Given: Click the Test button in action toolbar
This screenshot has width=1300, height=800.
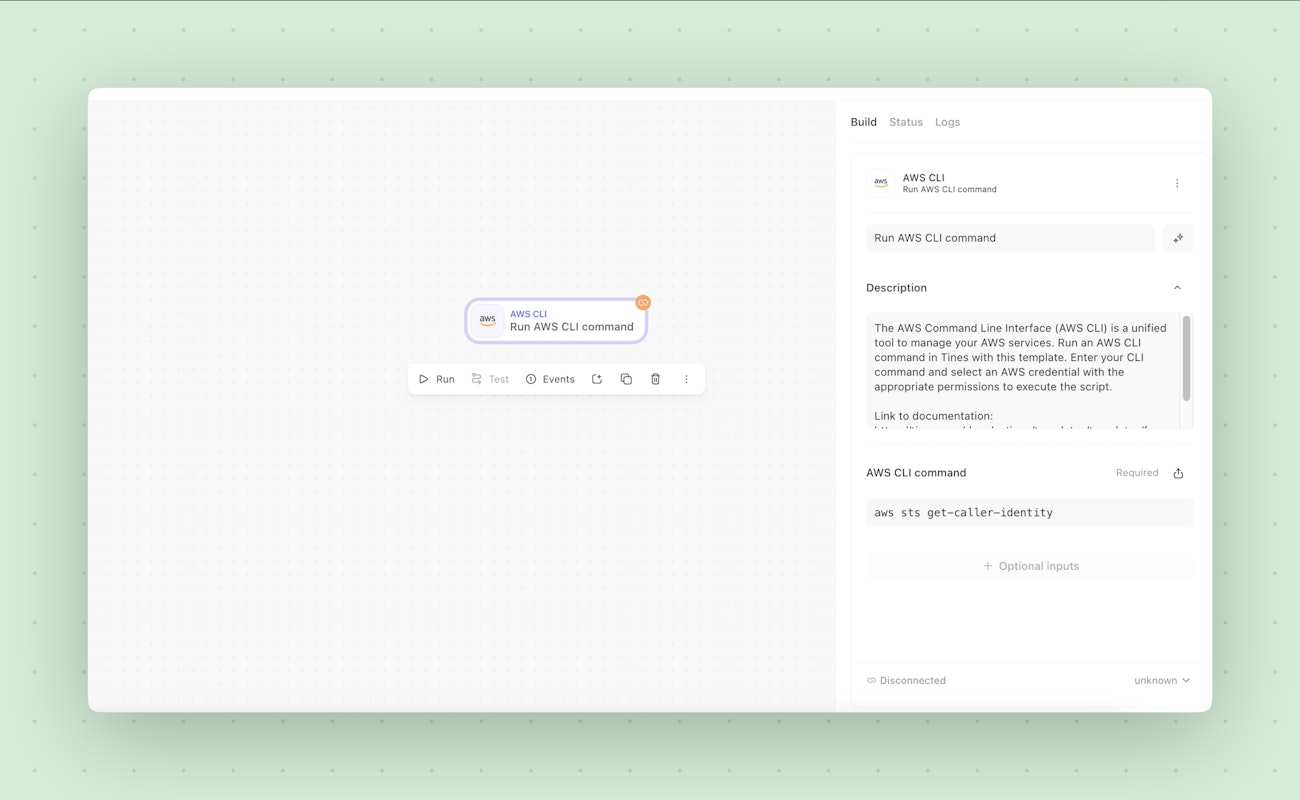Looking at the screenshot, I should [490, 379].
